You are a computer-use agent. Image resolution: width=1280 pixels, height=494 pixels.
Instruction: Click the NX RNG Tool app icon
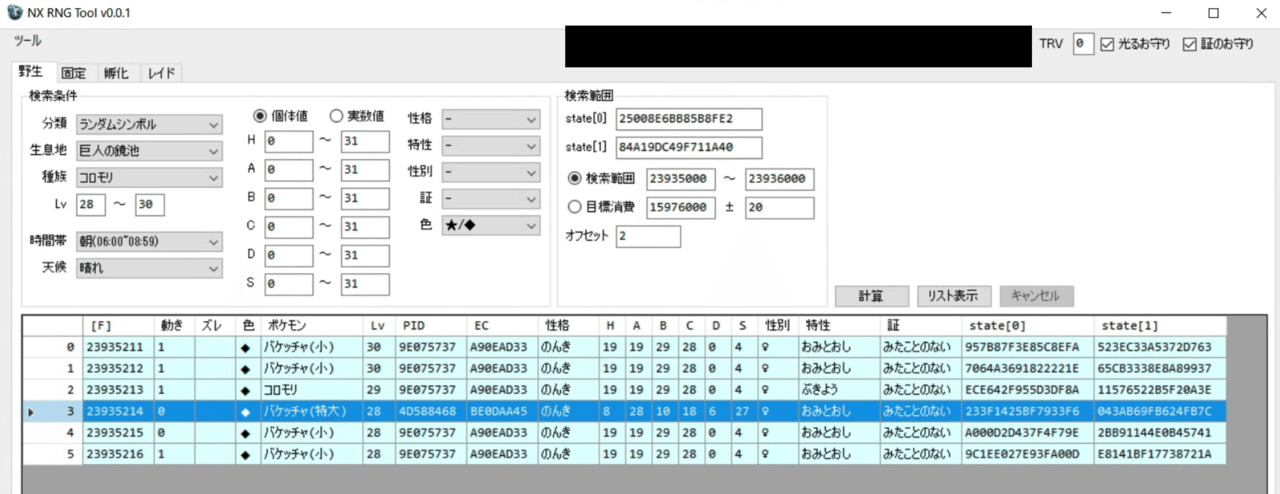(x=14, y=13)
